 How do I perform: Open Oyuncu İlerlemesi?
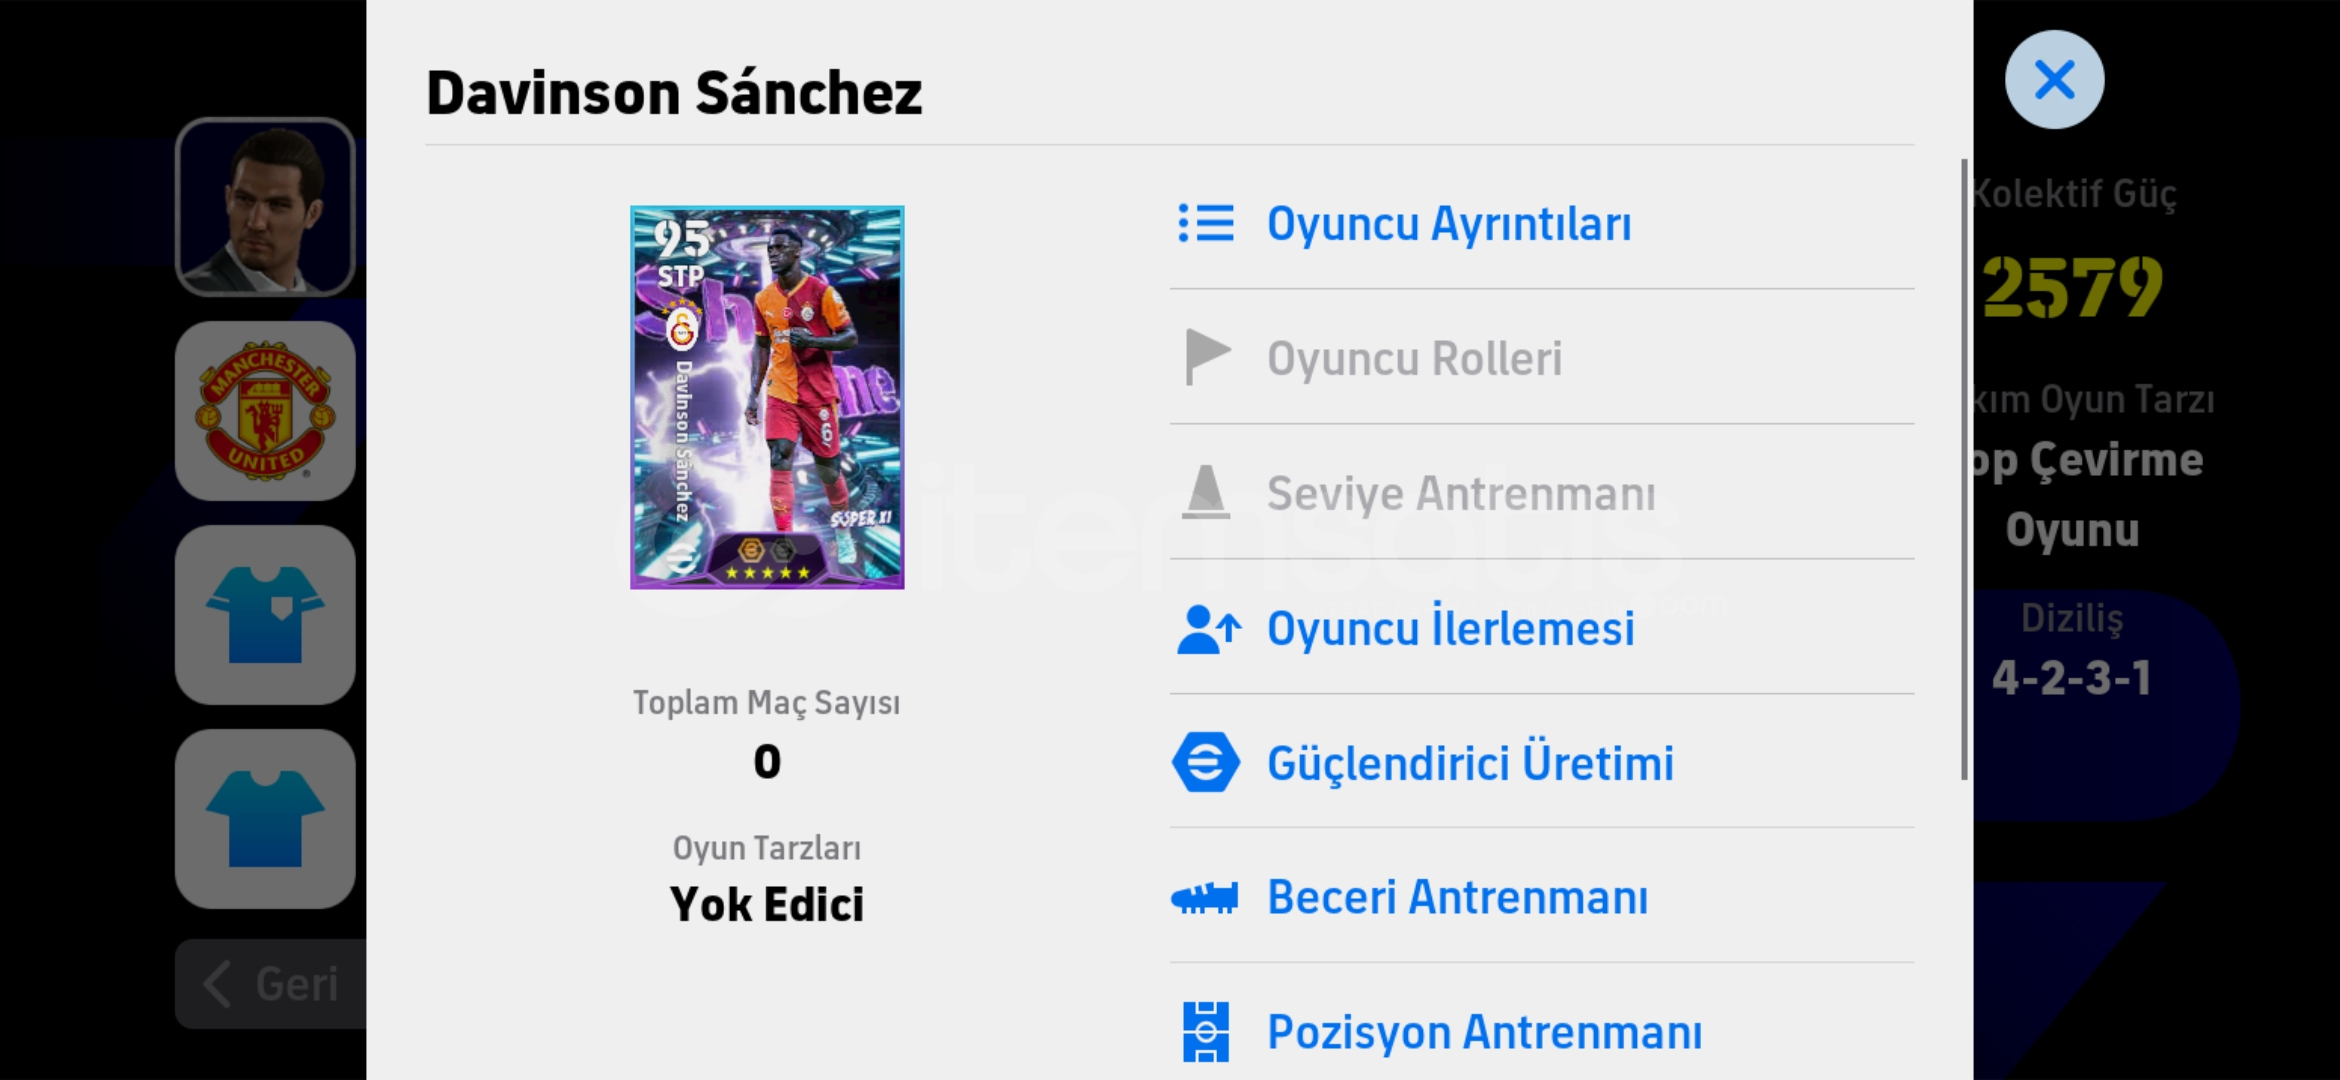(x=1450, y=629)
